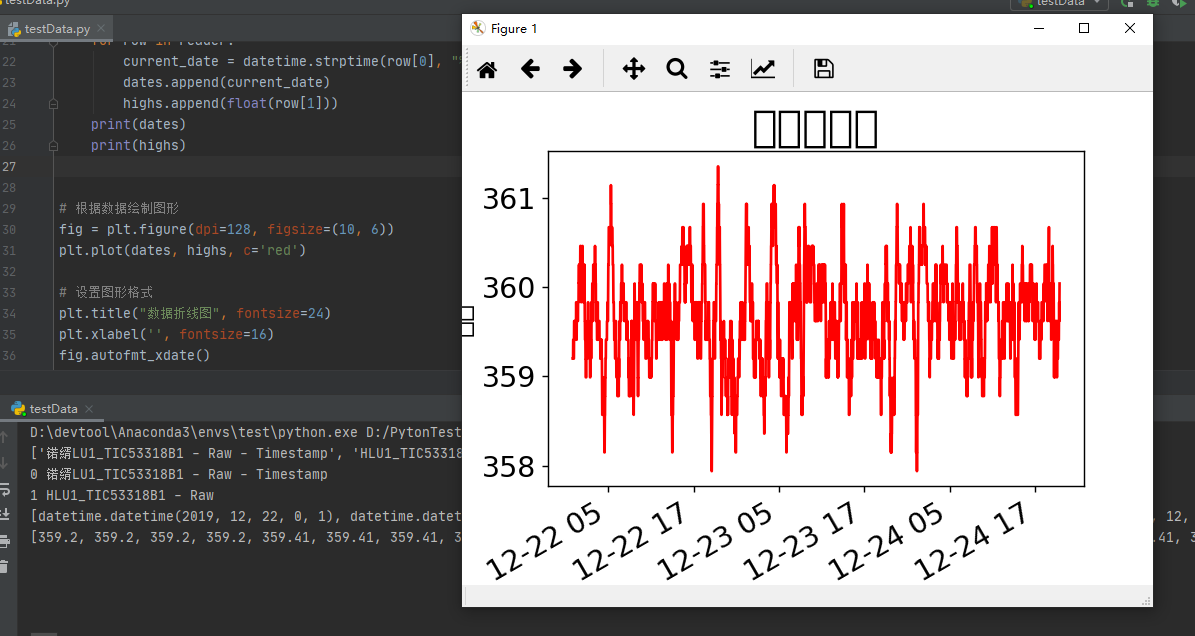Click console line starting 'D:\devtool\Anaconda3'

coord(245,433)
